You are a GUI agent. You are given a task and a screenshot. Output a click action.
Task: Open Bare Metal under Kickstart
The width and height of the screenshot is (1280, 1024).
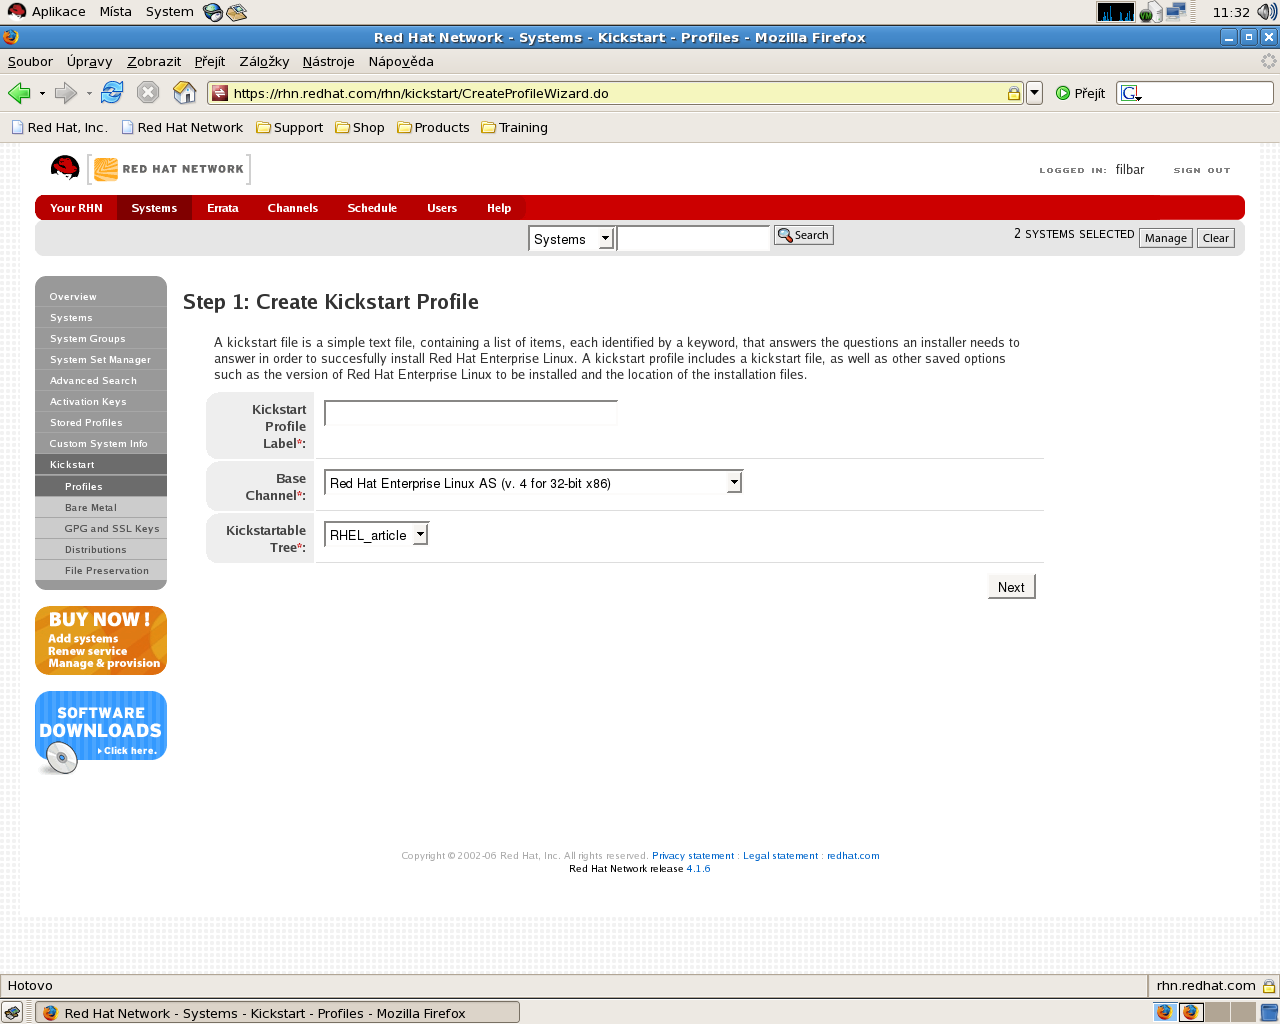tap(101, 508)
